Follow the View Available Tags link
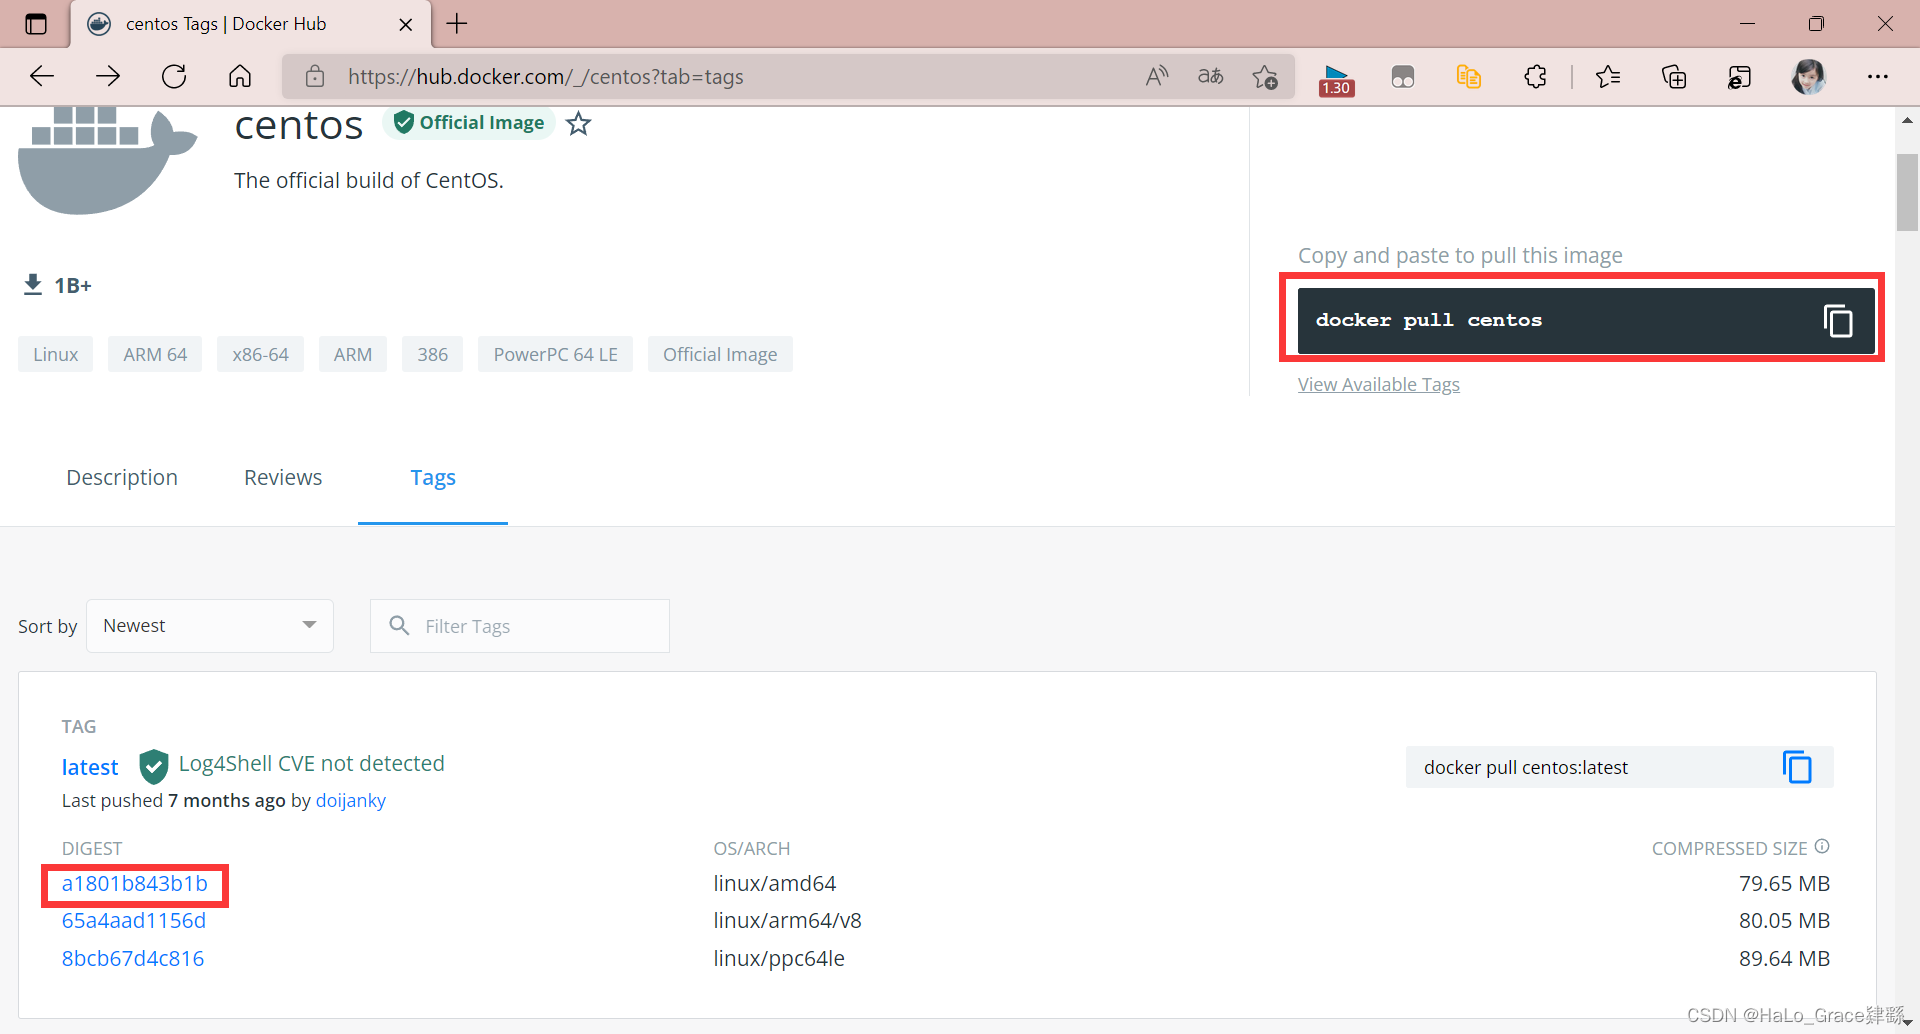Screen dimensions: 1920x1034 click(1379, 385)
